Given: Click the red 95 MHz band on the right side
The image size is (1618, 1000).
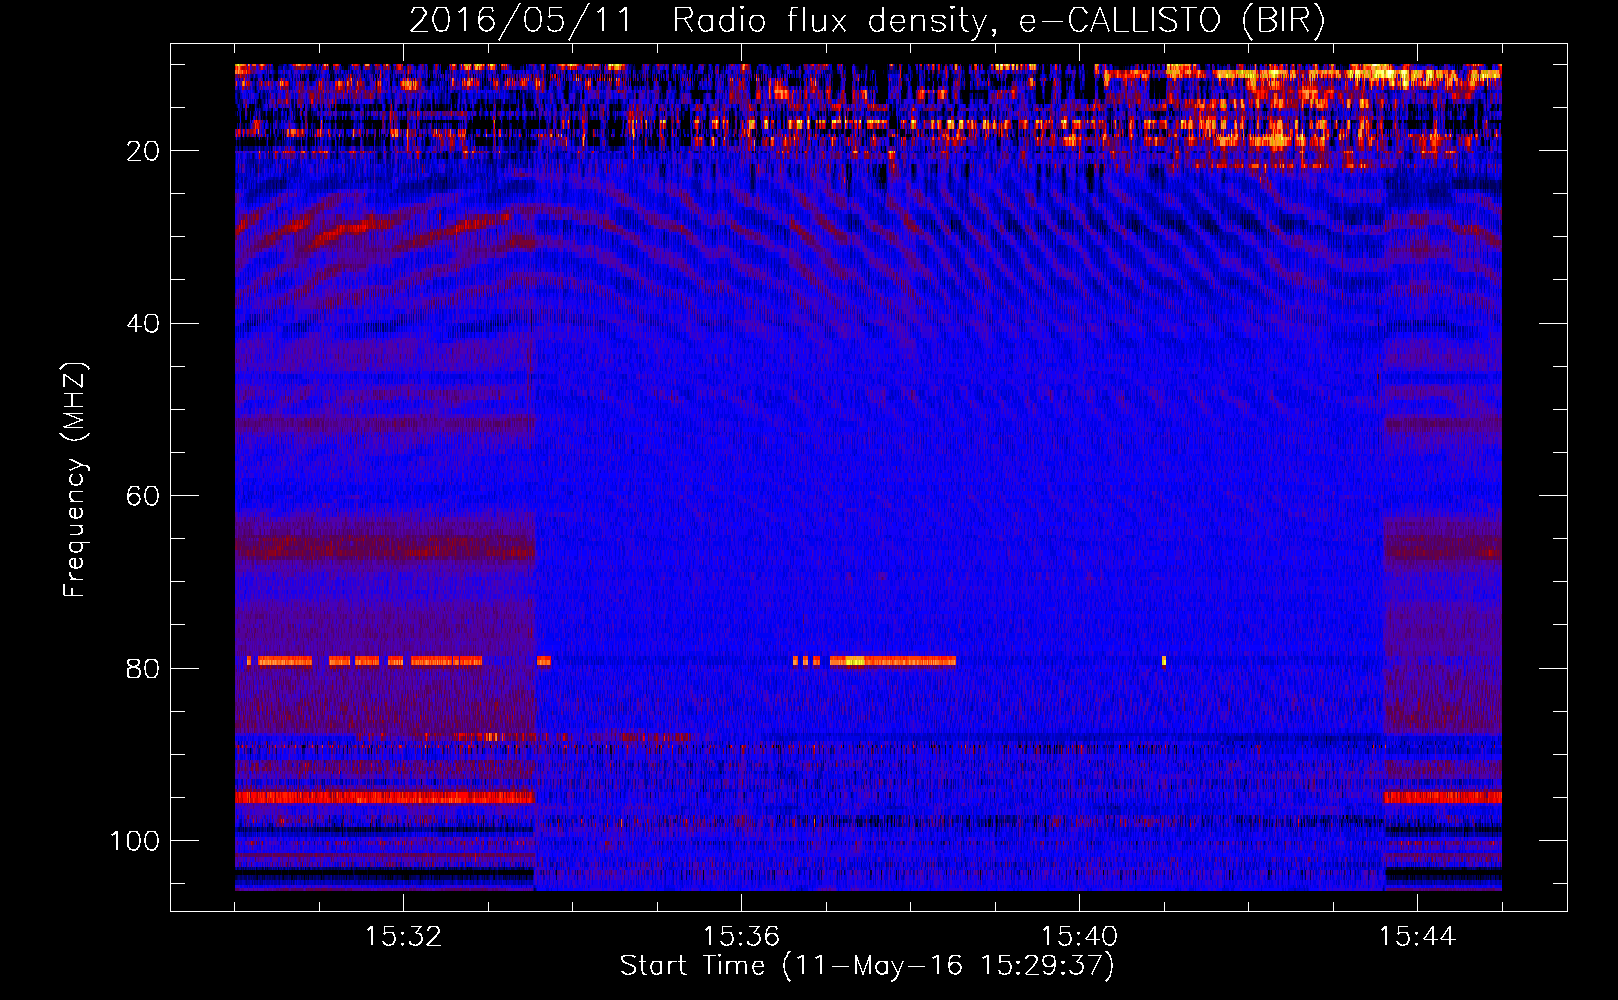Looking at the screenshot, I should 1443,798.
